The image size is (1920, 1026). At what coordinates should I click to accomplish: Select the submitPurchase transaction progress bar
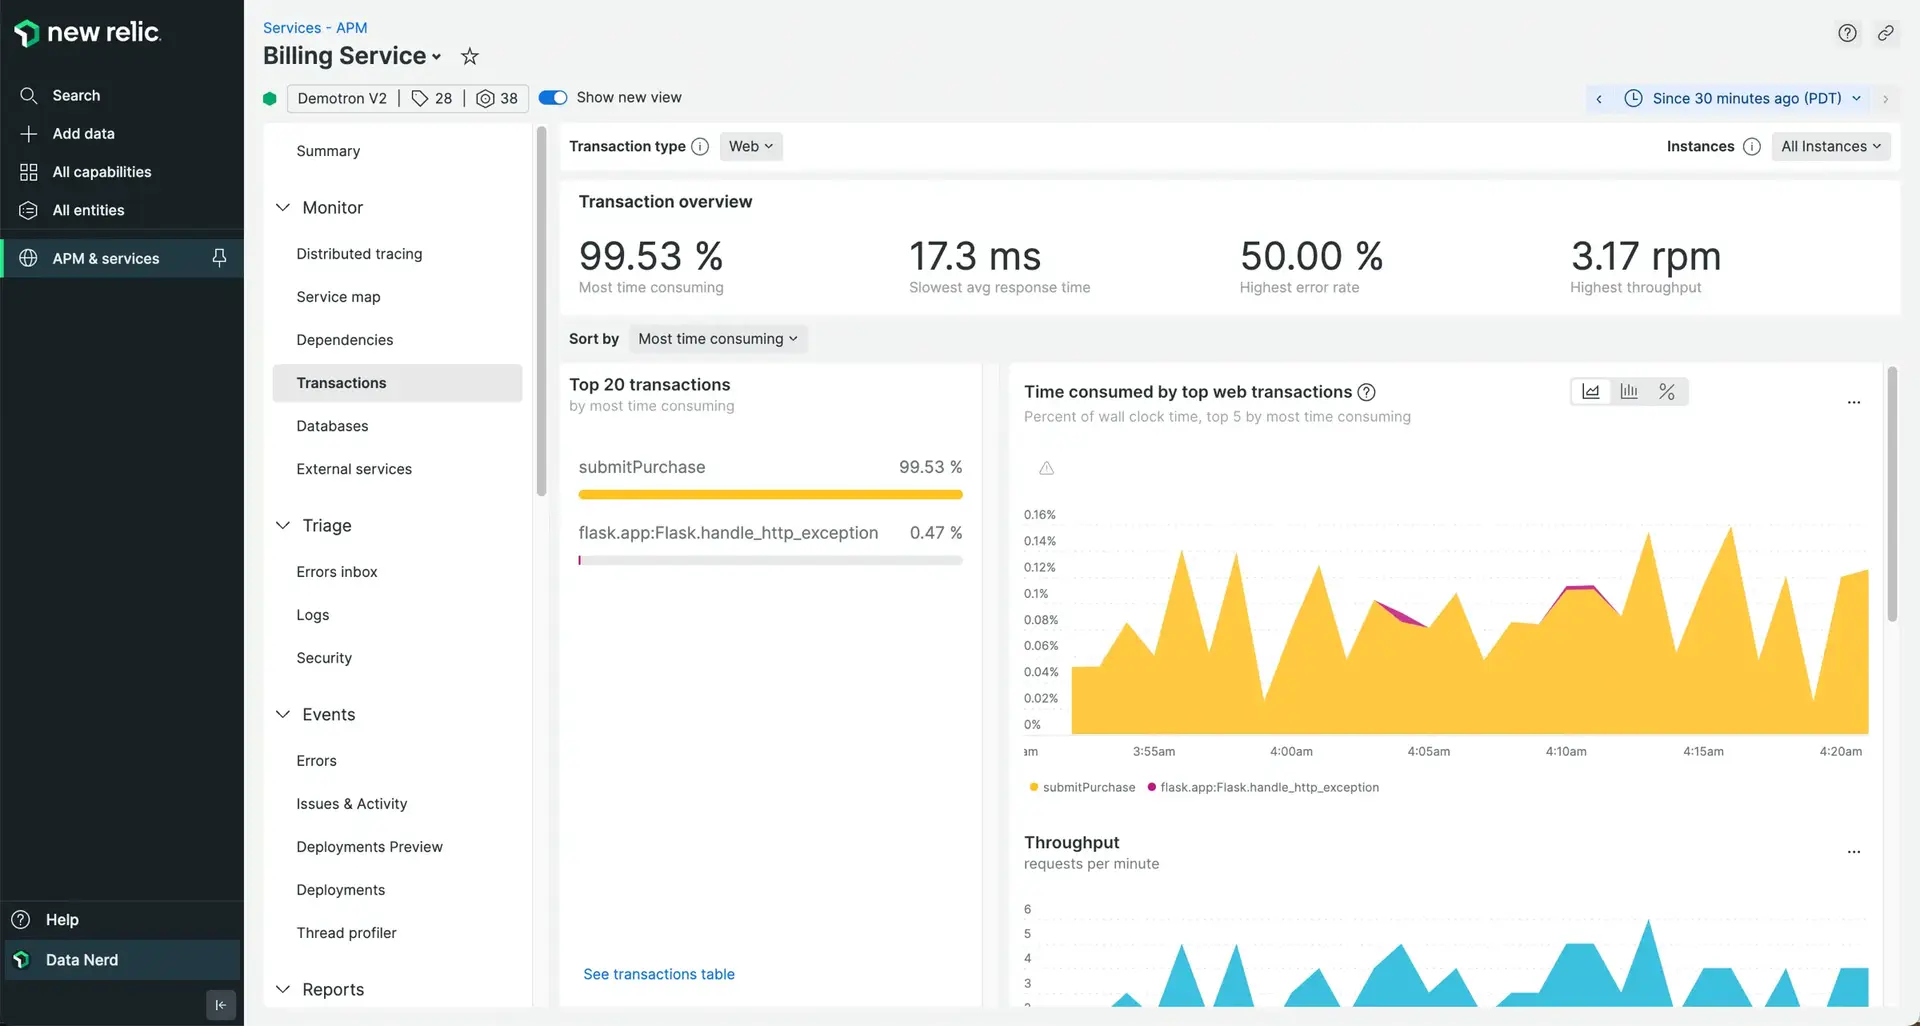point(770,494)
